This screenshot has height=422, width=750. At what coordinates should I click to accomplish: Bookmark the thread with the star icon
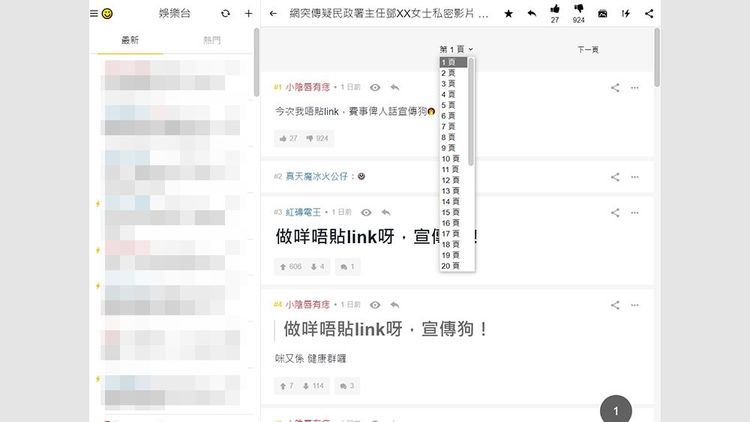point(508,14)
